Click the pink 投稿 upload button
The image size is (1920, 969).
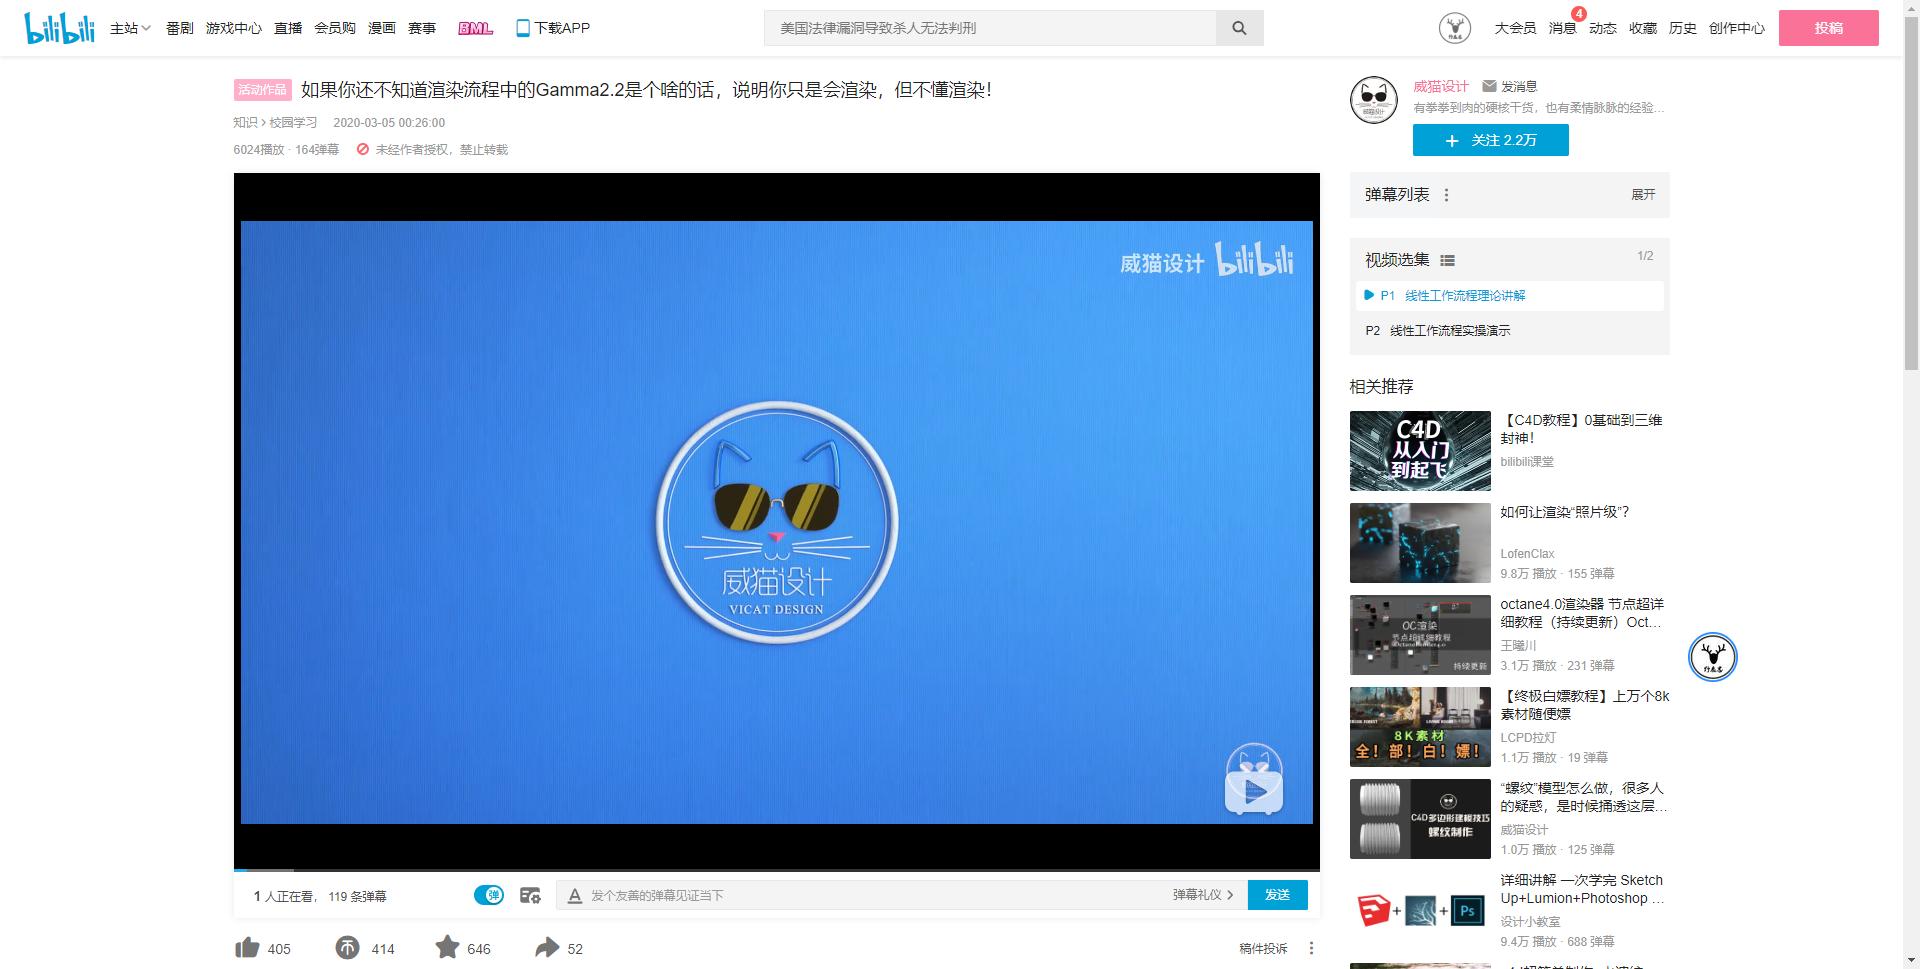pyautogui.click(x=1828, y=28)
